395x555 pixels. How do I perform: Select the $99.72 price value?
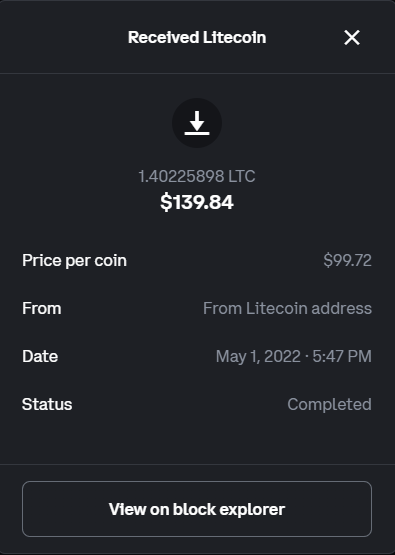(348, 261)
